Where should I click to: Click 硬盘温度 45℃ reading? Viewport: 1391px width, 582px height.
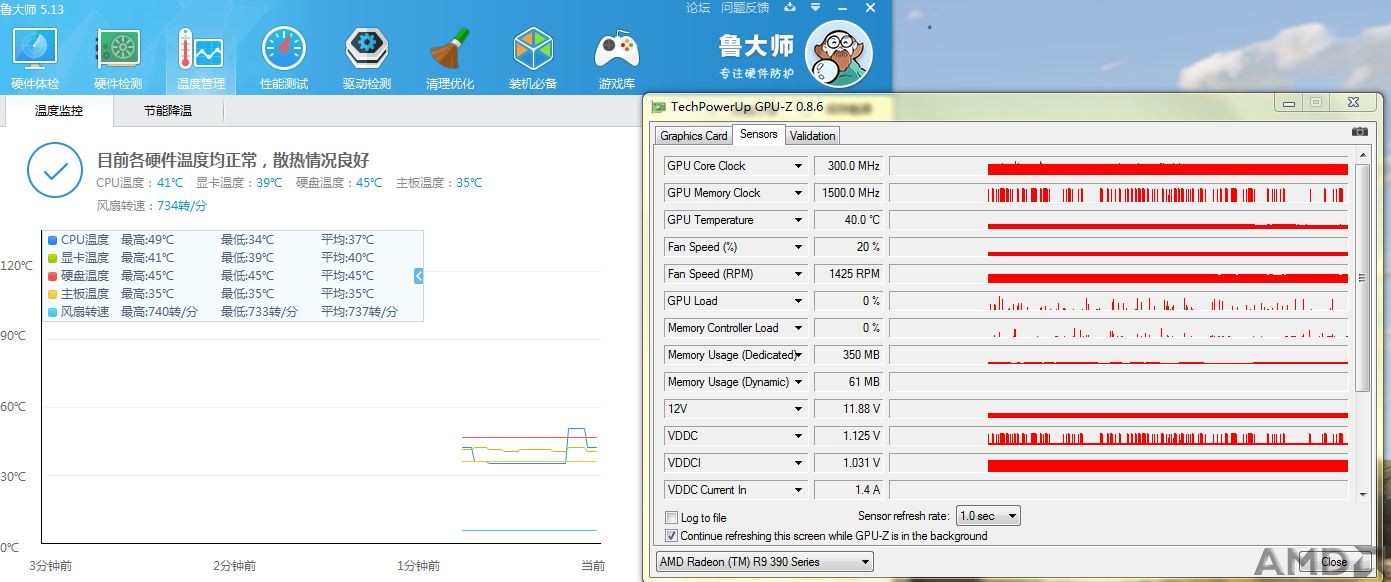click(x=339, y=183)
